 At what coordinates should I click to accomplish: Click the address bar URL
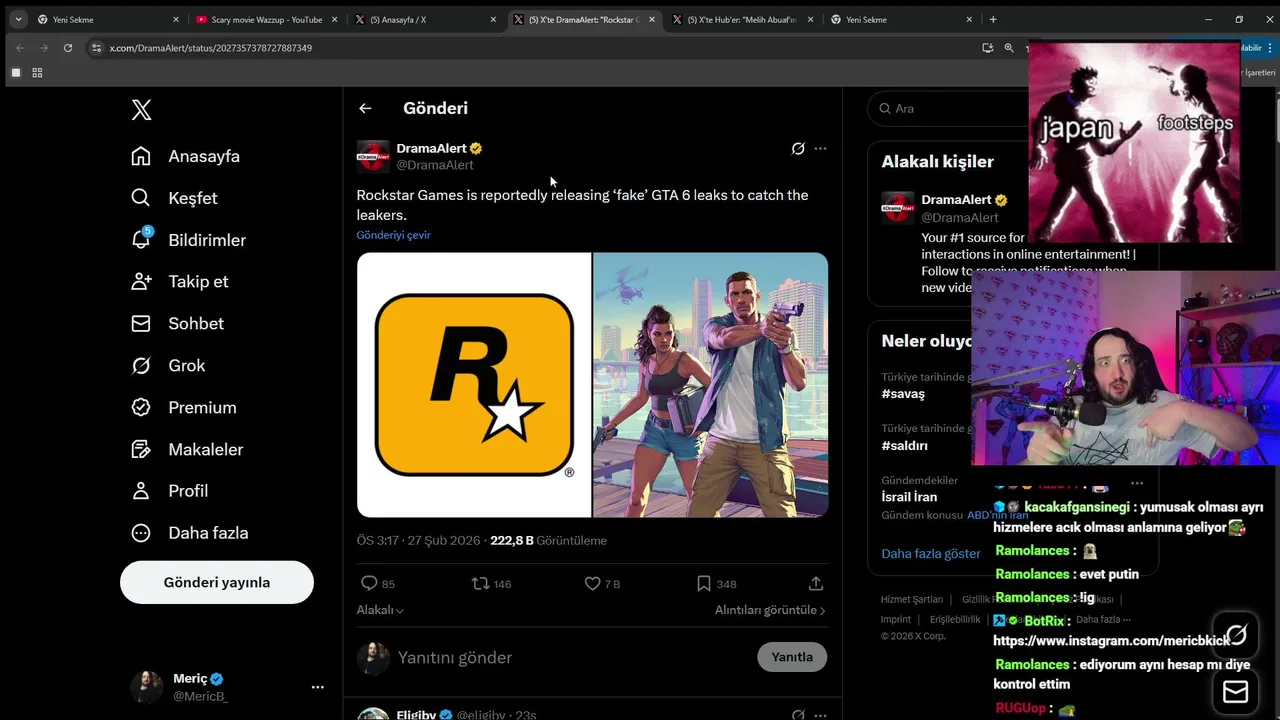click(x=211, y=48)
